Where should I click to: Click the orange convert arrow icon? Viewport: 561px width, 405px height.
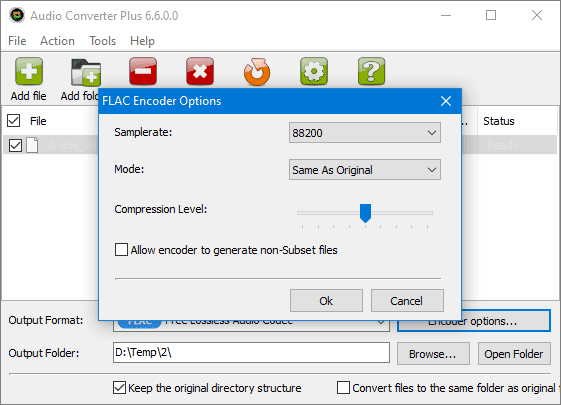coord(257,72)
